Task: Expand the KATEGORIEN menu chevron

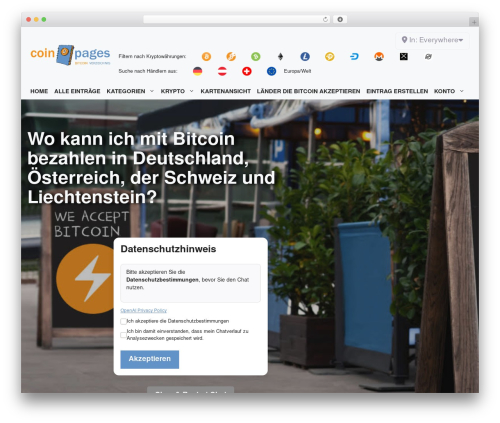Action: (x=152, y=91)
